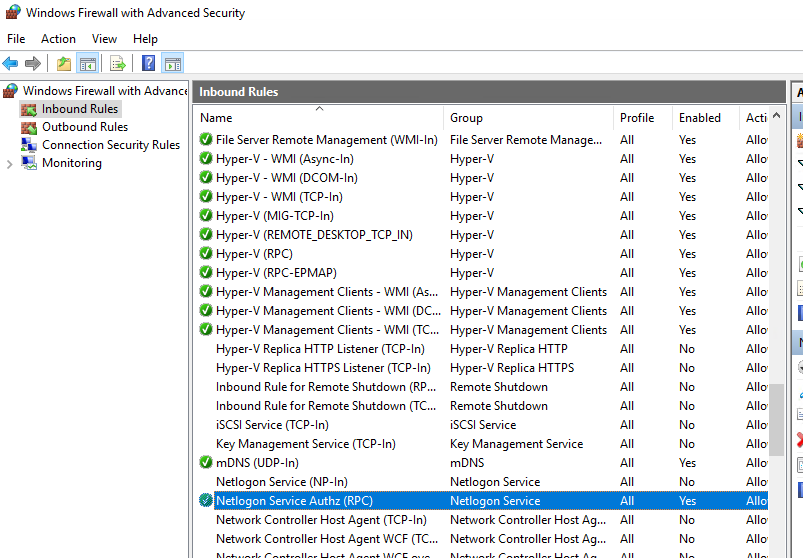Click the Inbound Rules tree icon
This screenshot has width=803, height=558.
point(29,109)
